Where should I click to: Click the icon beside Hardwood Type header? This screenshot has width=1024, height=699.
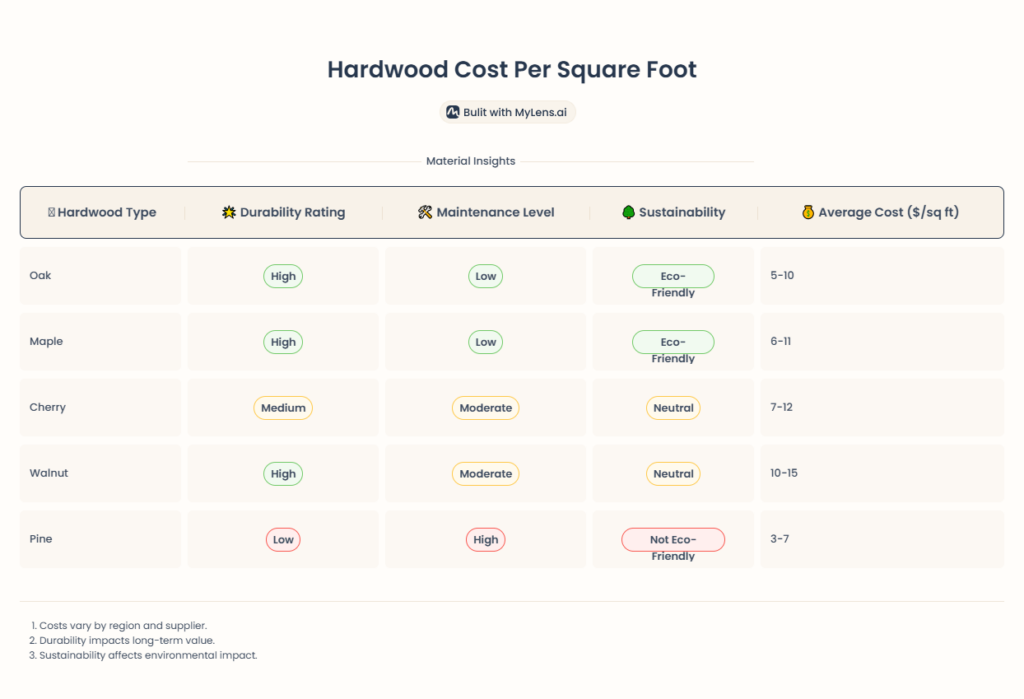pos(51,212)
